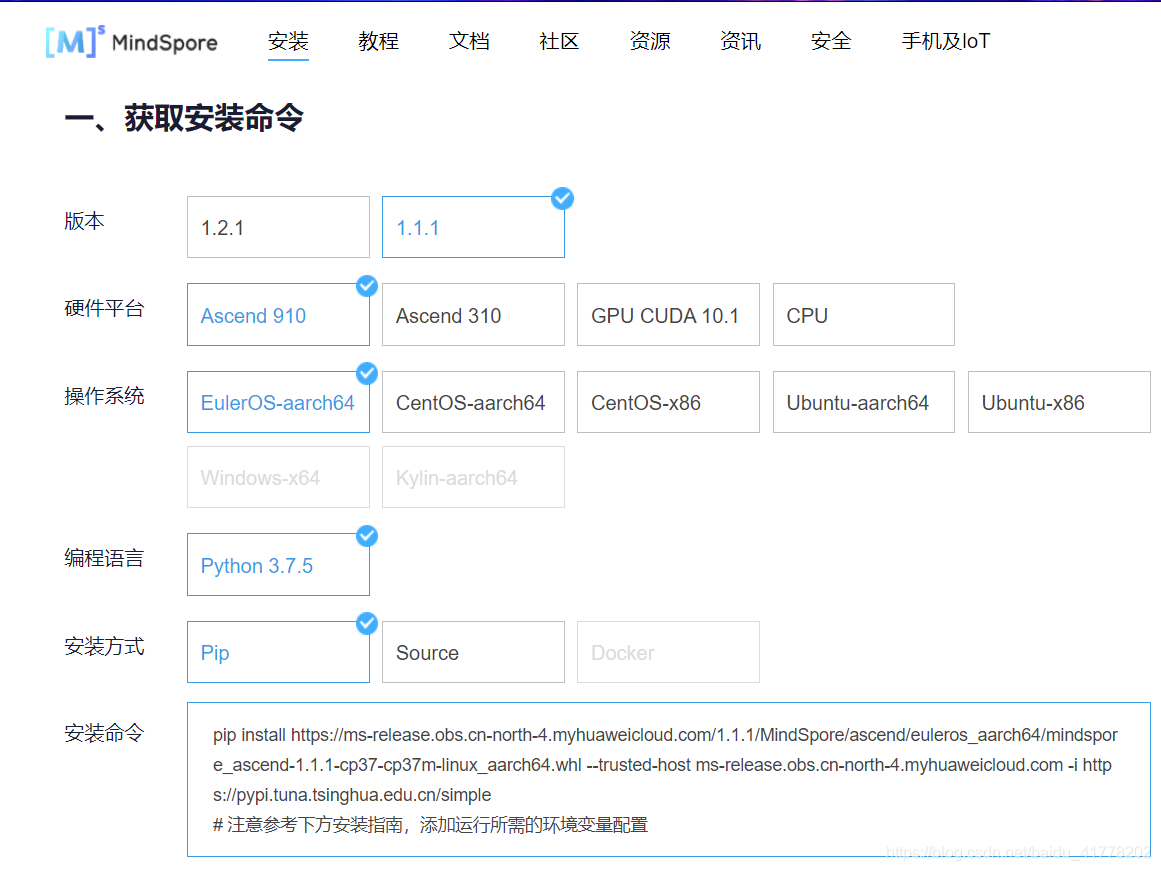Select EulerOS-aarch64 operating system
This screenshot has height=871, width=1161.
click(278, 402)
